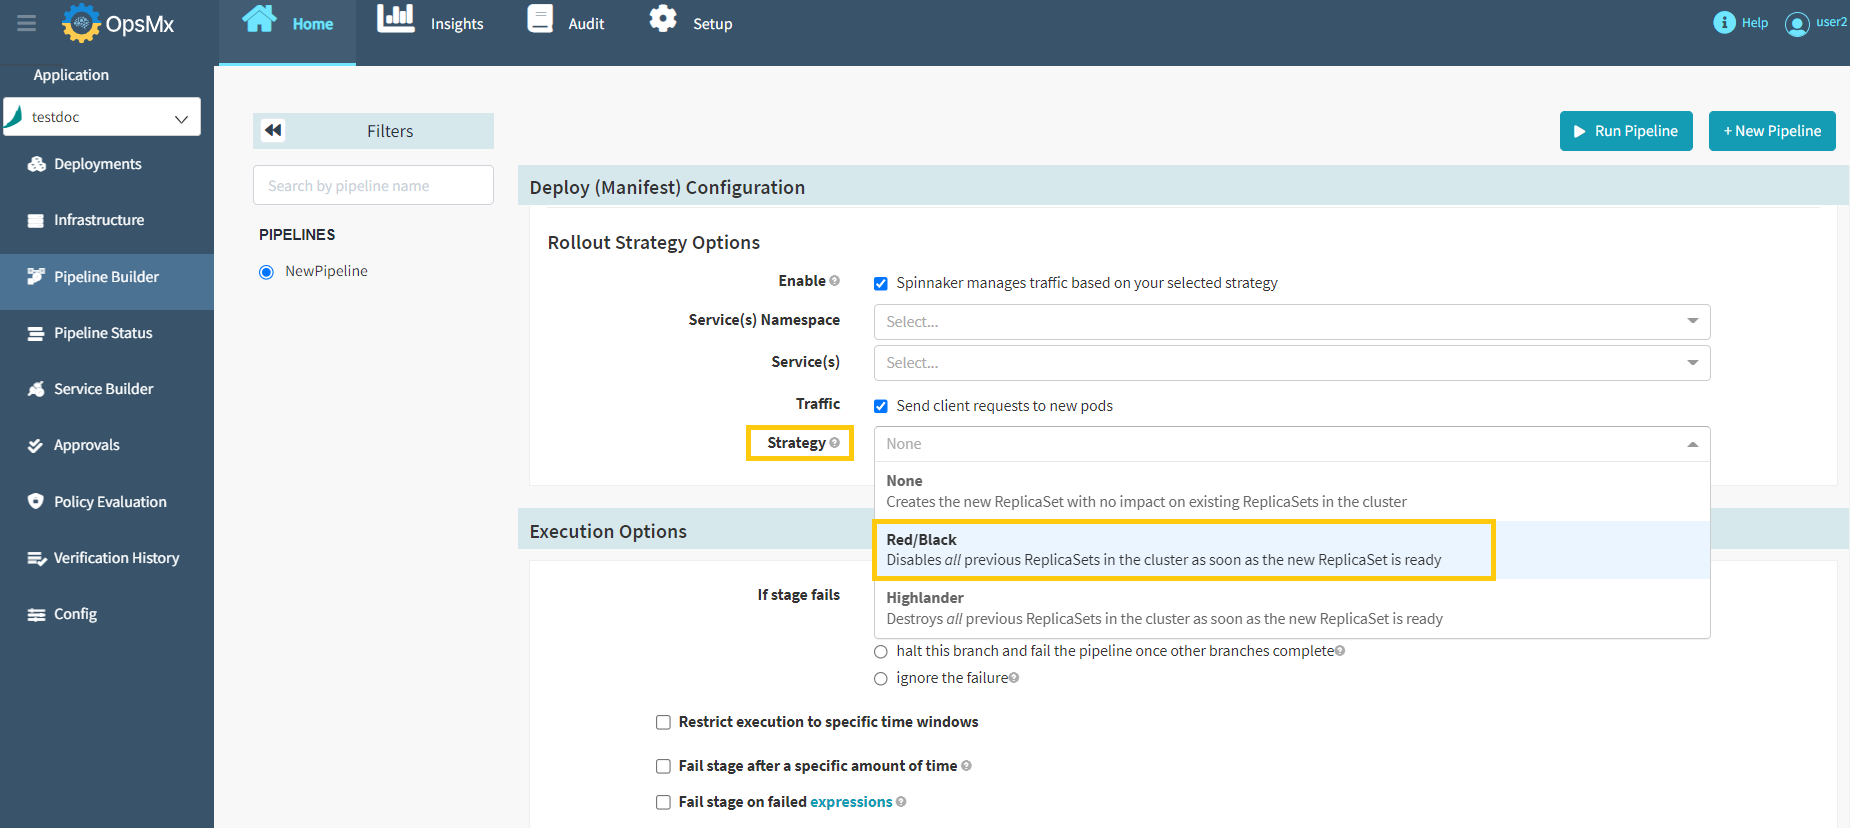Uncheck Spinnaker manages traffic checkbox
Image resolution: width=1850 pixels, height=828 pixels.
881,284
